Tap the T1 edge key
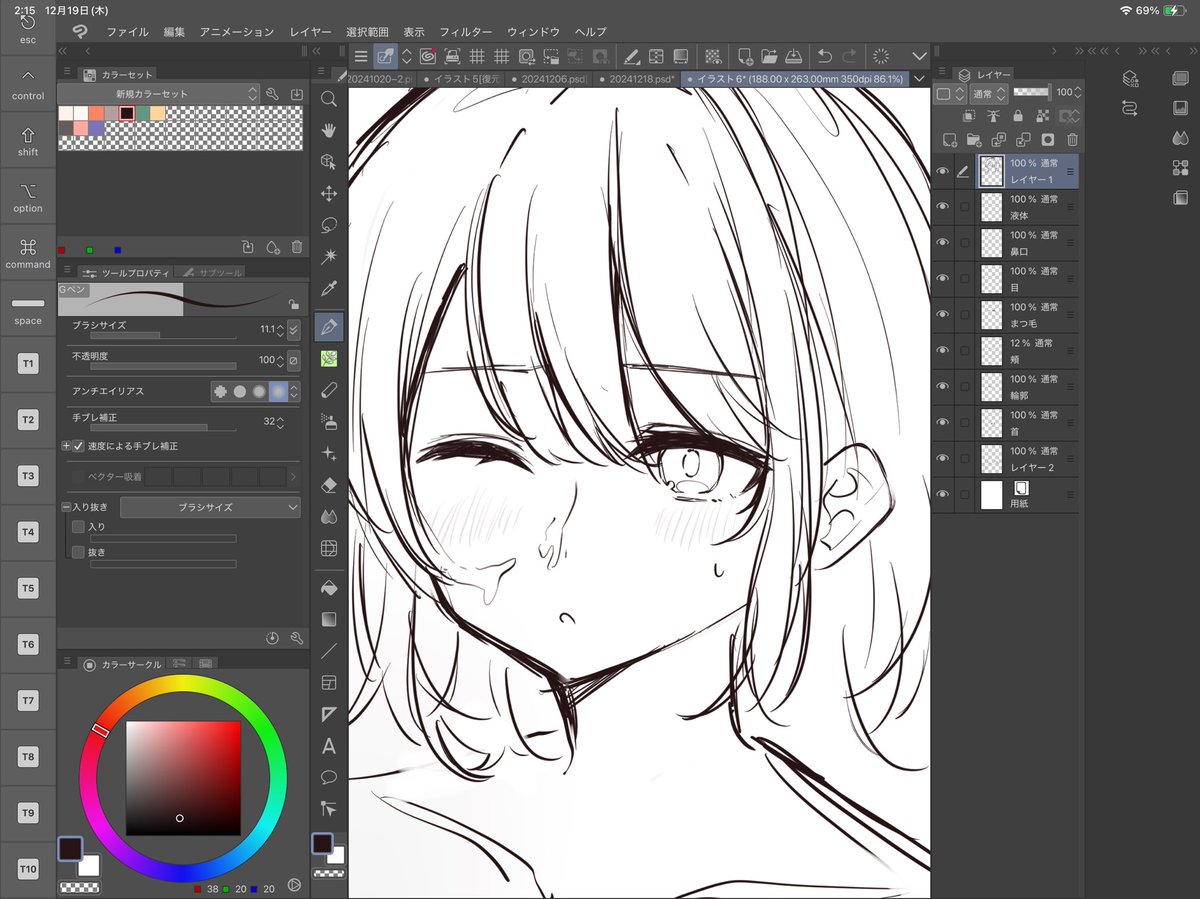 [x=27, y=364]
